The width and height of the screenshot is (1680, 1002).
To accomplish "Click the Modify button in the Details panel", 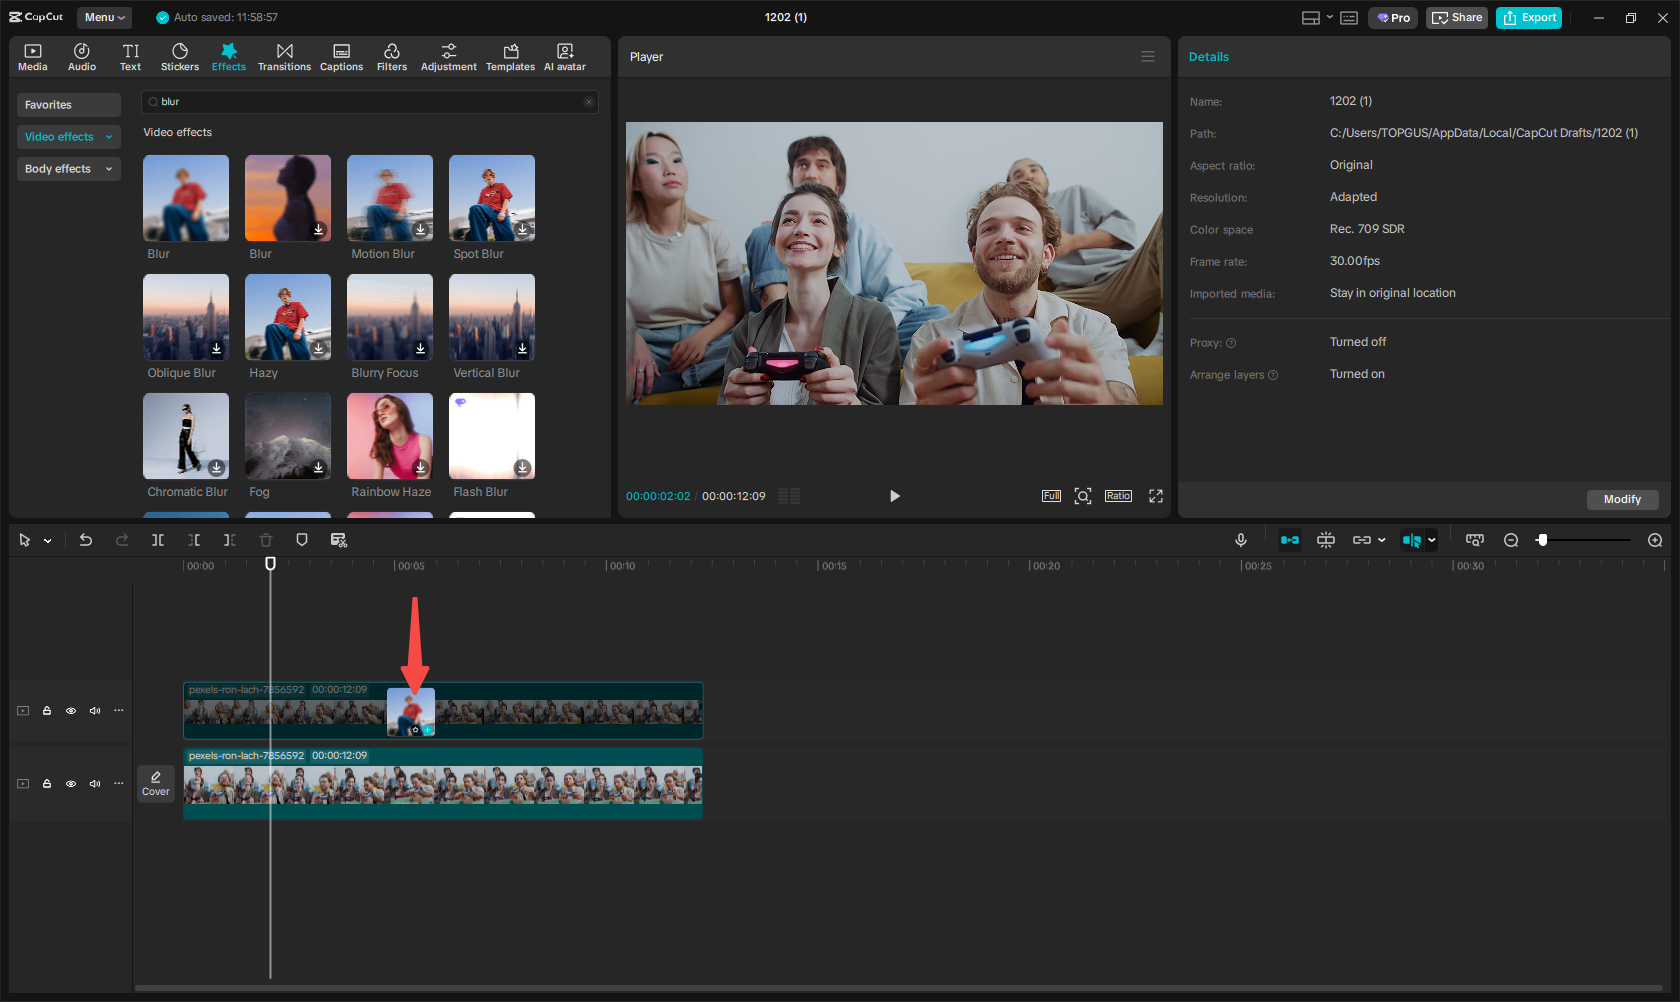I will pos(1622,499).
